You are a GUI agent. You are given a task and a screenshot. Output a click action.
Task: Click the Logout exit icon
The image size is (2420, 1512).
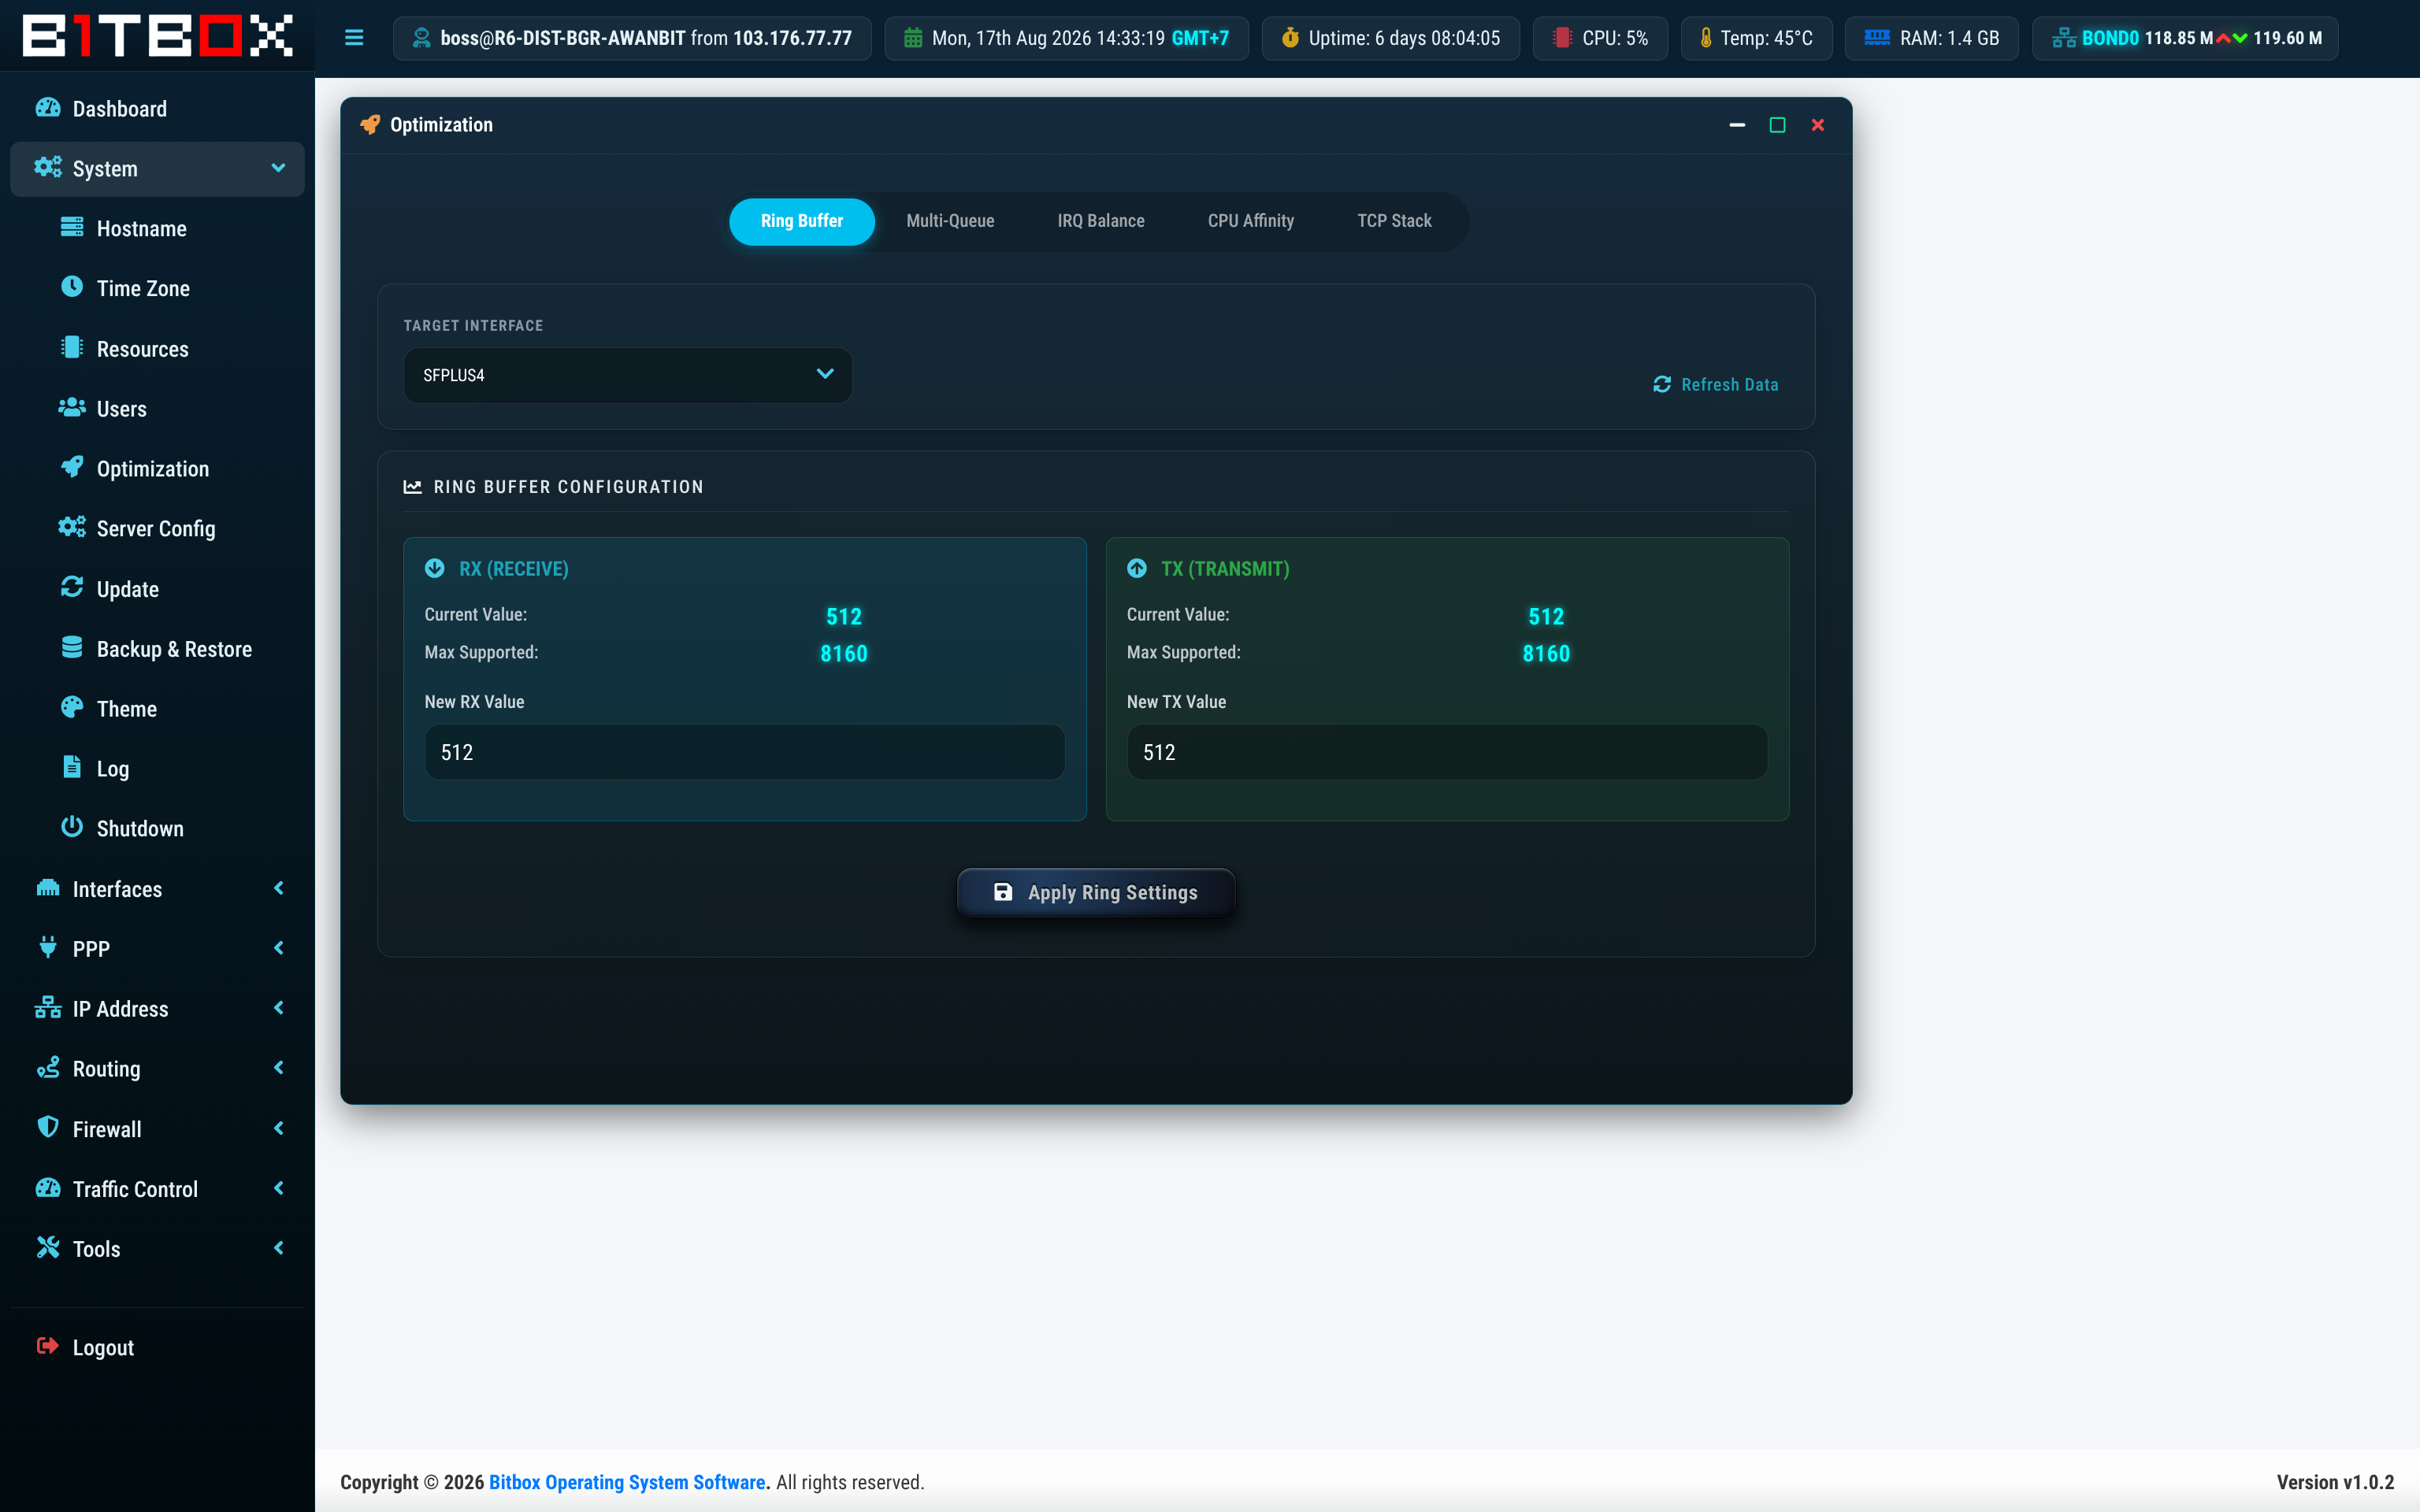pos(48,1346)
